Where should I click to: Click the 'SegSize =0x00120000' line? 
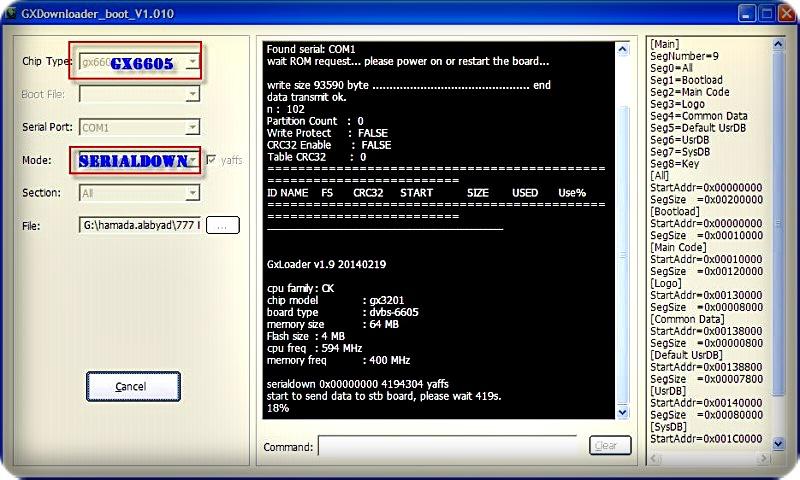(707, 271)
